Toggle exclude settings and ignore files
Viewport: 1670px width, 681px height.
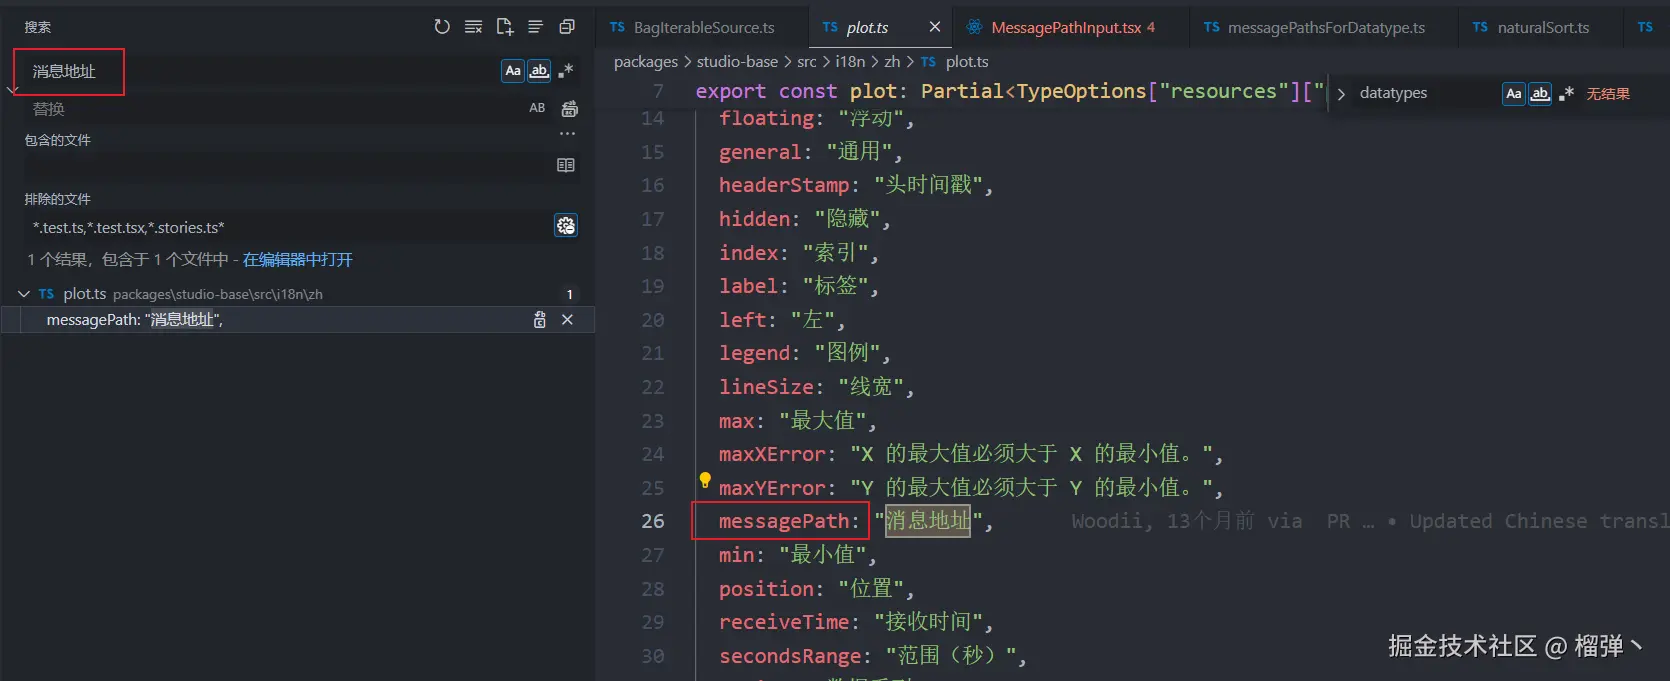(566, 226)
